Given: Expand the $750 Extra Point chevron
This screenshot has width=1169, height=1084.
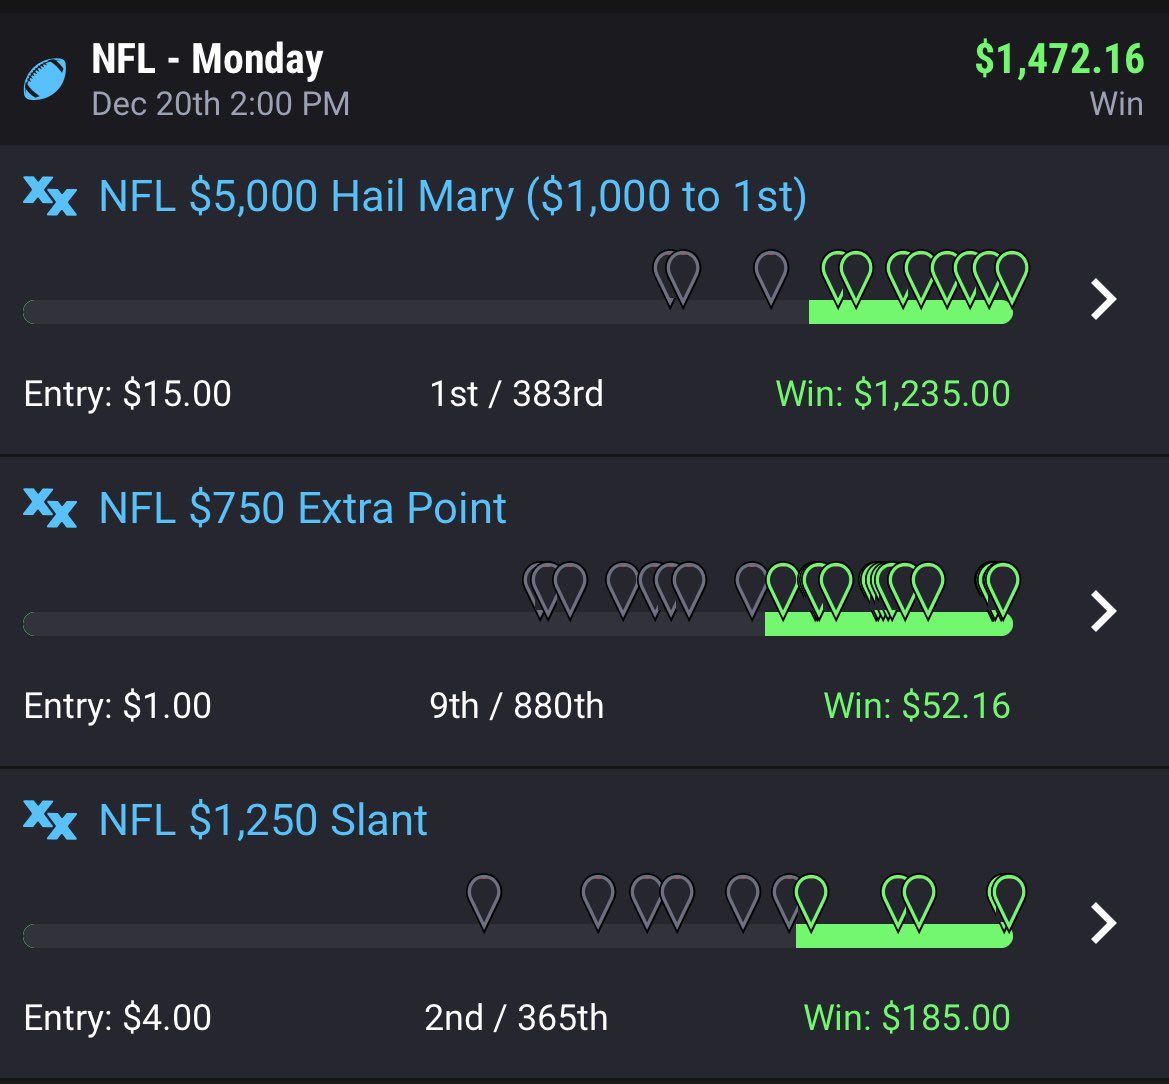Looking at the screenshot, I should [1103, 611].
